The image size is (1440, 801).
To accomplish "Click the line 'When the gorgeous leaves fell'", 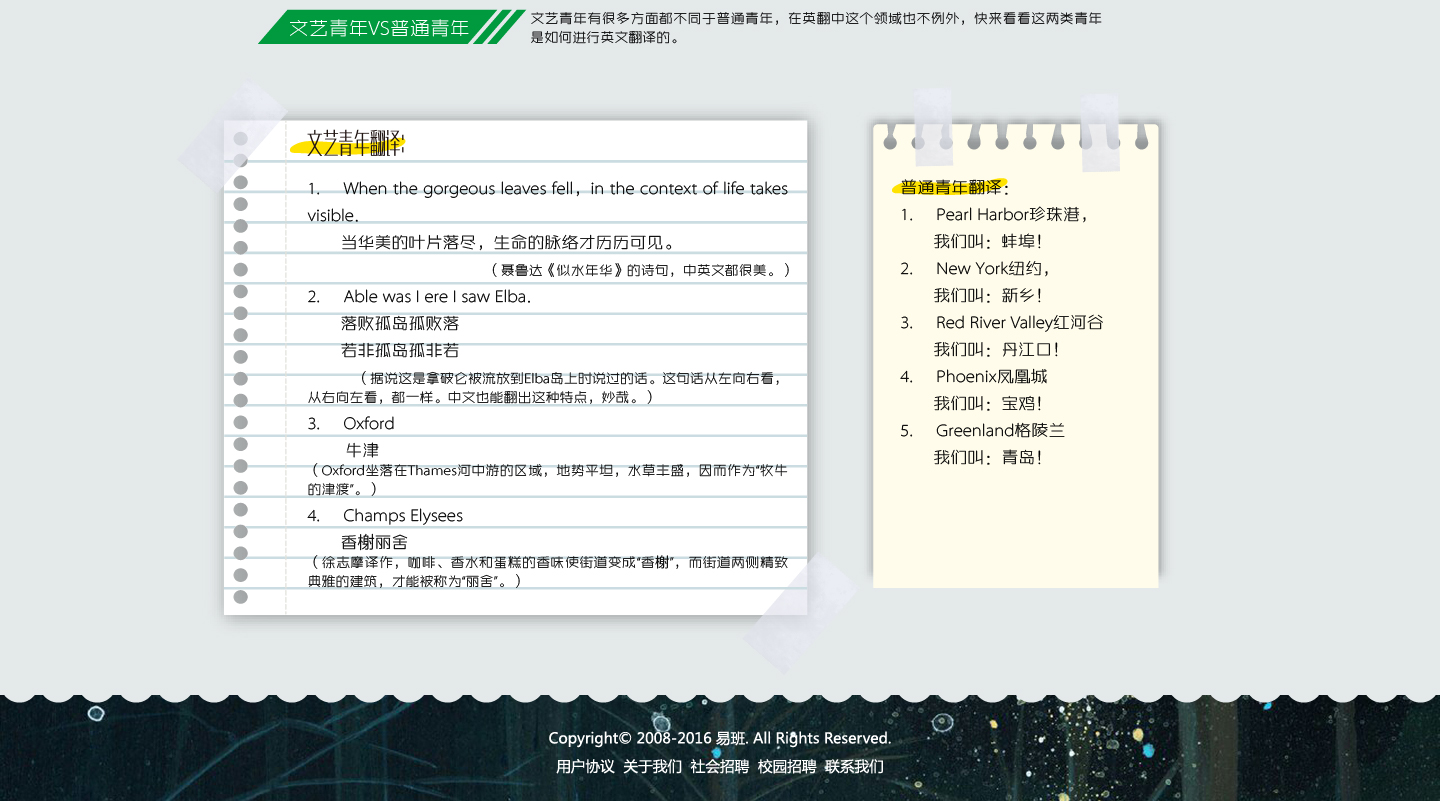I will tap(547, 202).
